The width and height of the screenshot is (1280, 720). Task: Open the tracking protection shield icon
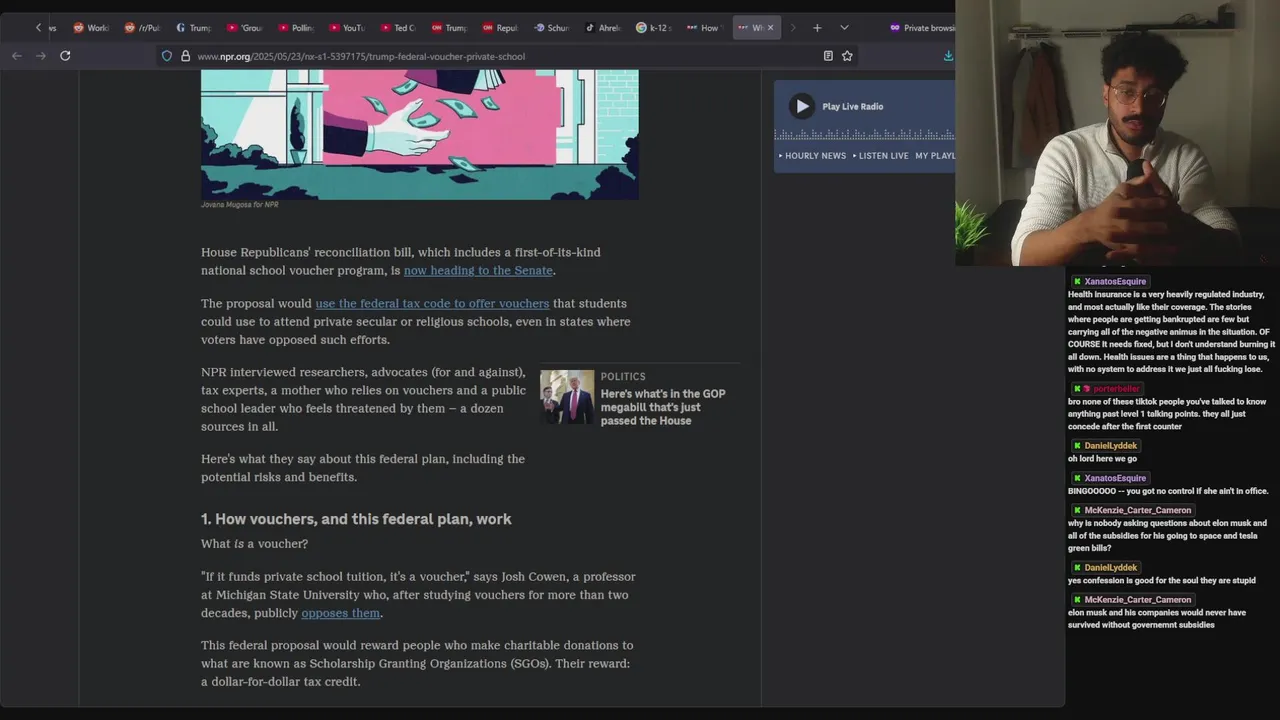[167, 56]
